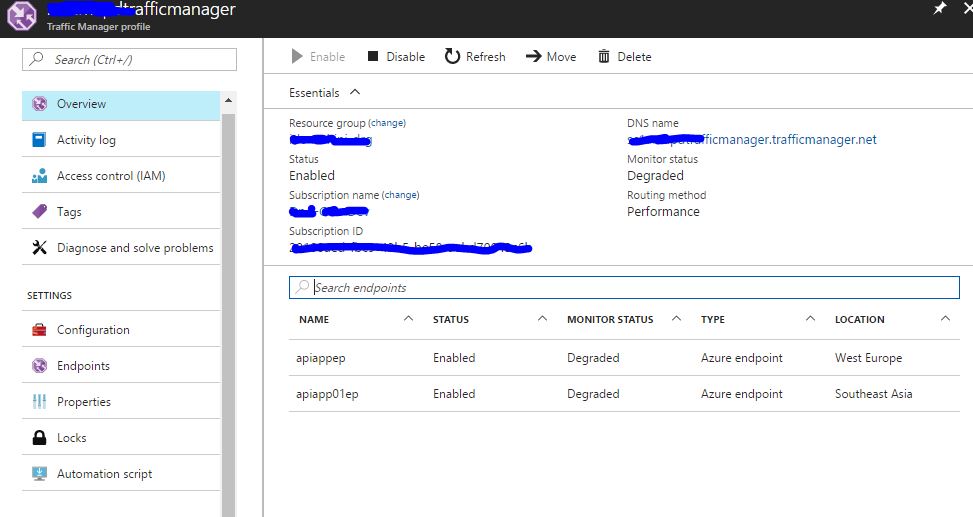Click the Refresh button label
Screen dimensions: 973x517
(x=485, y=56)
